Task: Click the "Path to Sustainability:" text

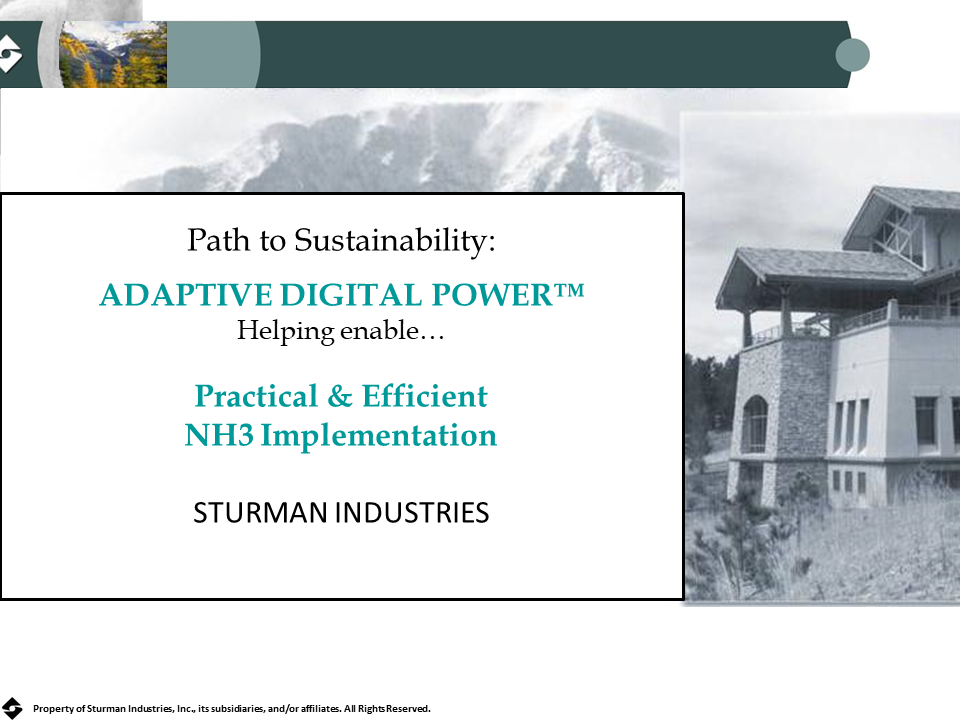Action: 341,240
